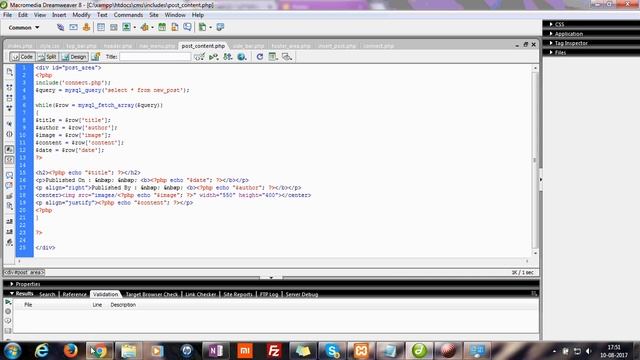640x360 pixels.
Task: Click the Images insert icon
Action: (127, 27)
